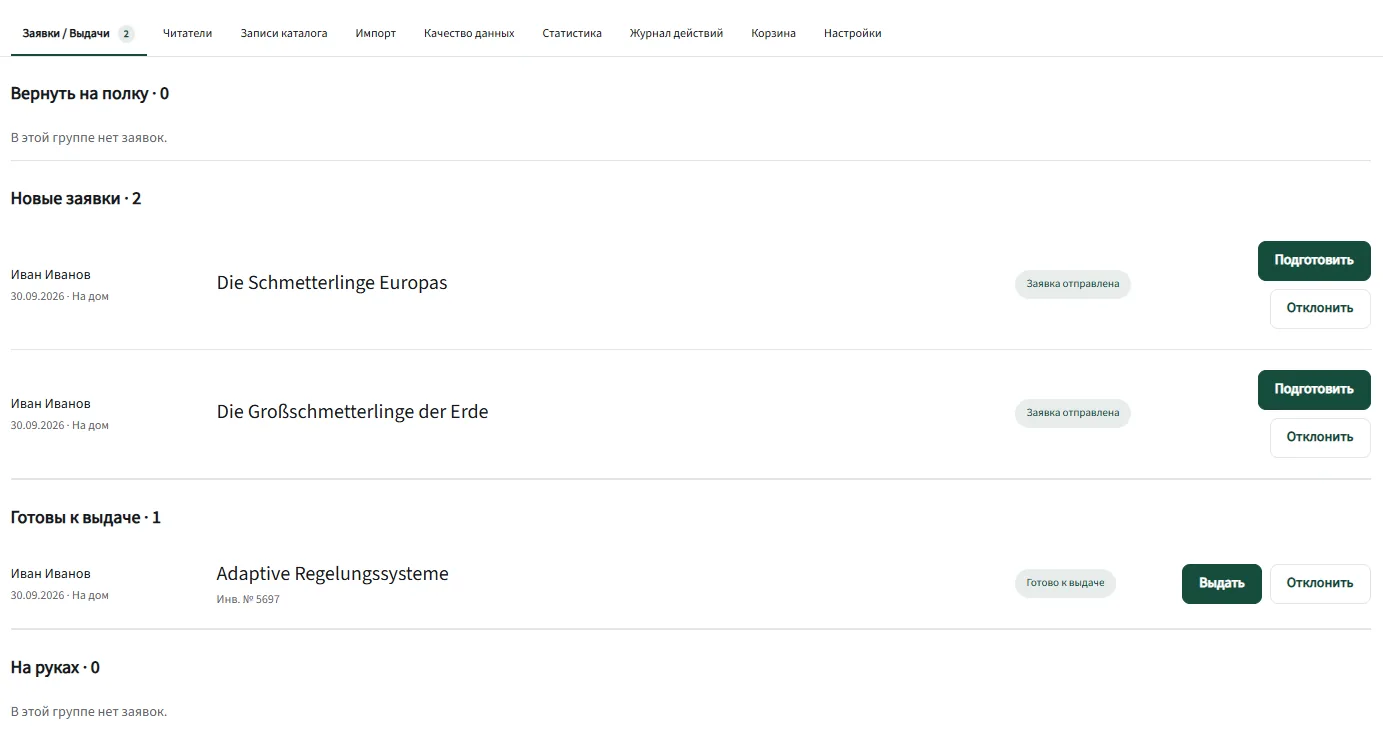Image resolution: width=1383 pixels, height=735 pixels.
Task: Go to the Корзина tab
Action: click(774, 33)
